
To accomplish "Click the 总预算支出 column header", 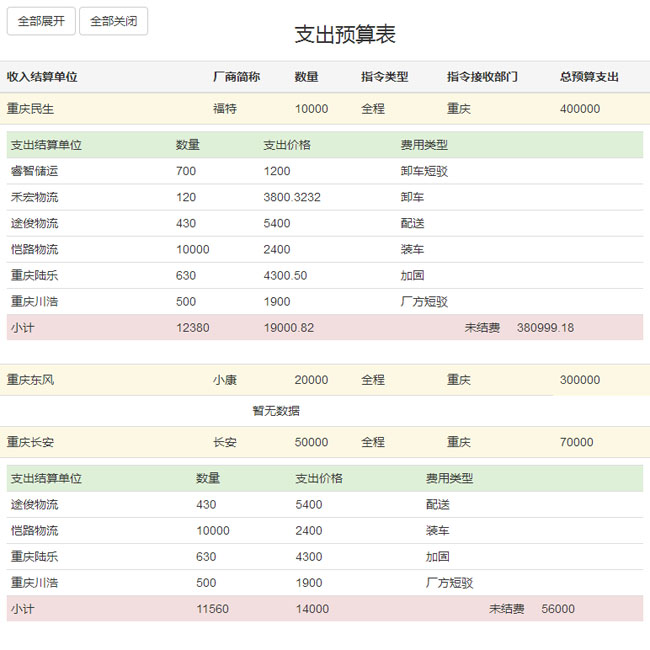I will pos(589,77).
